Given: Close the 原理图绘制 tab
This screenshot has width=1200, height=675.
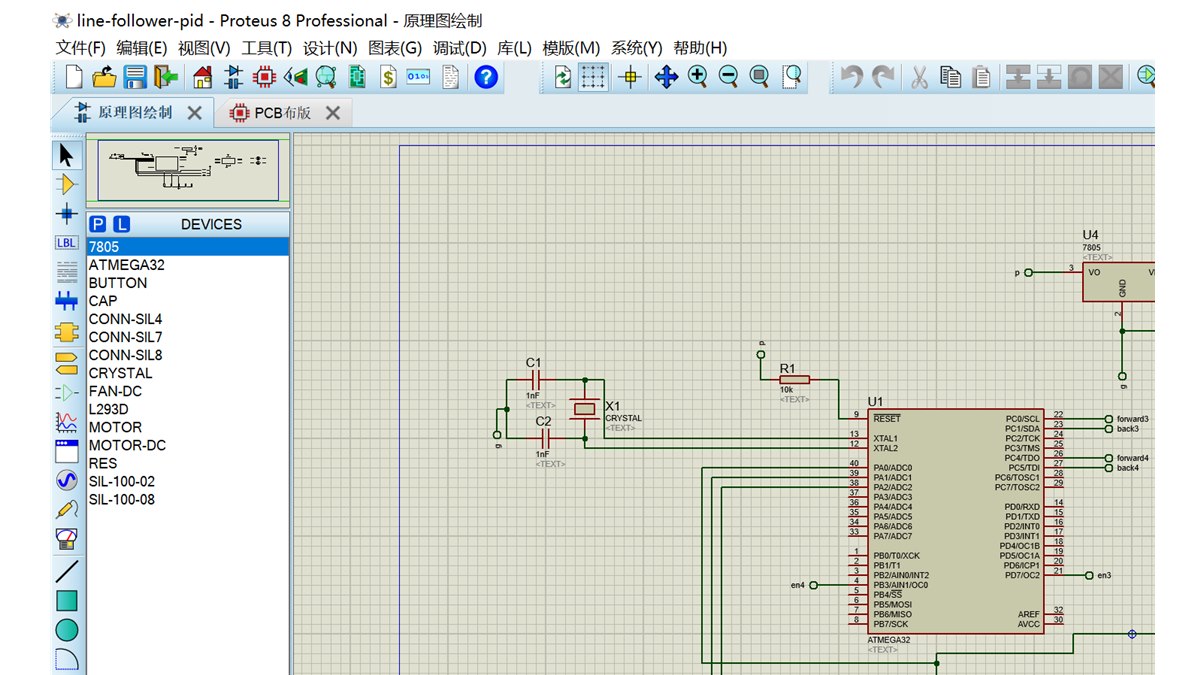Looking at the screenshot, I should (x=195, y=113).
